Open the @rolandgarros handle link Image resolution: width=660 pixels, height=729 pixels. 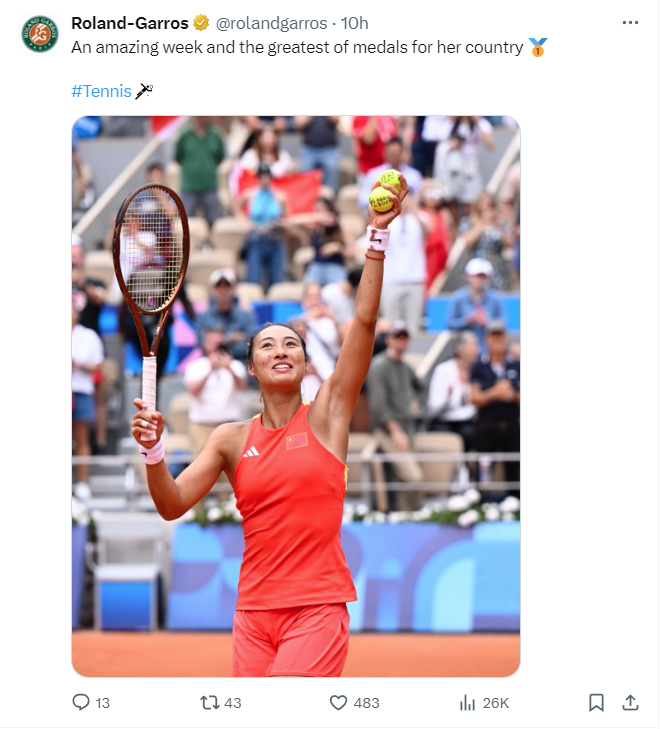pos(271,23)
